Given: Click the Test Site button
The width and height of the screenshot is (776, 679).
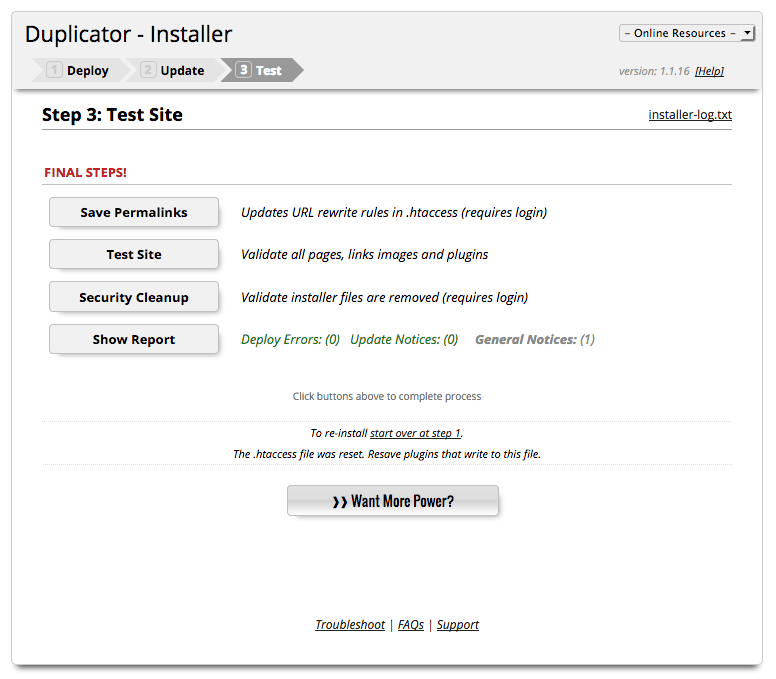Looking at the screenshot, I should [134, 254].
